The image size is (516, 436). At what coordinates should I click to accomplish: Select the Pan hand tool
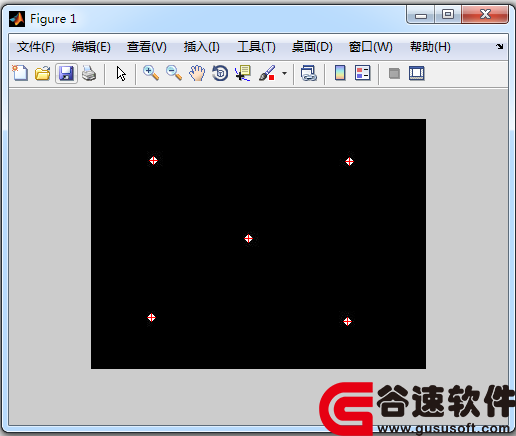197,73
